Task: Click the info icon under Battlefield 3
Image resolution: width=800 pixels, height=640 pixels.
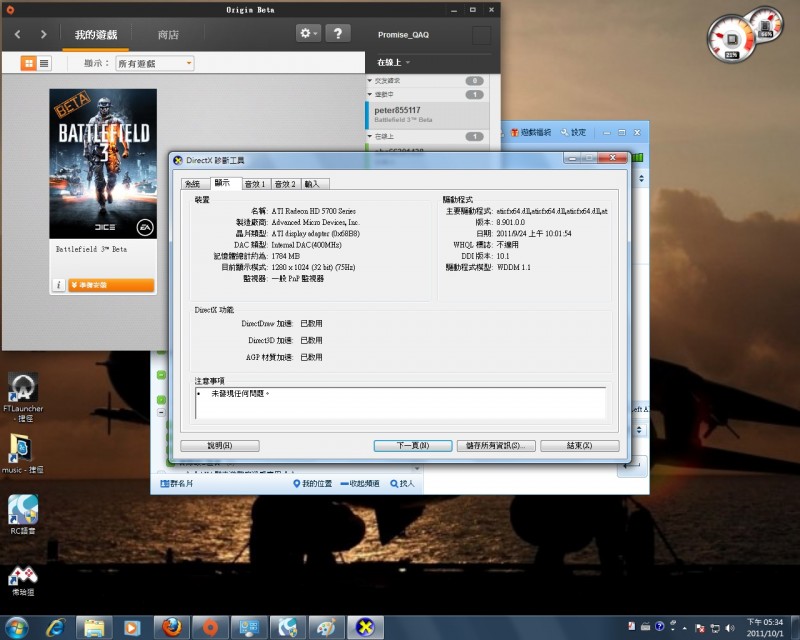Action: (59, 285)
